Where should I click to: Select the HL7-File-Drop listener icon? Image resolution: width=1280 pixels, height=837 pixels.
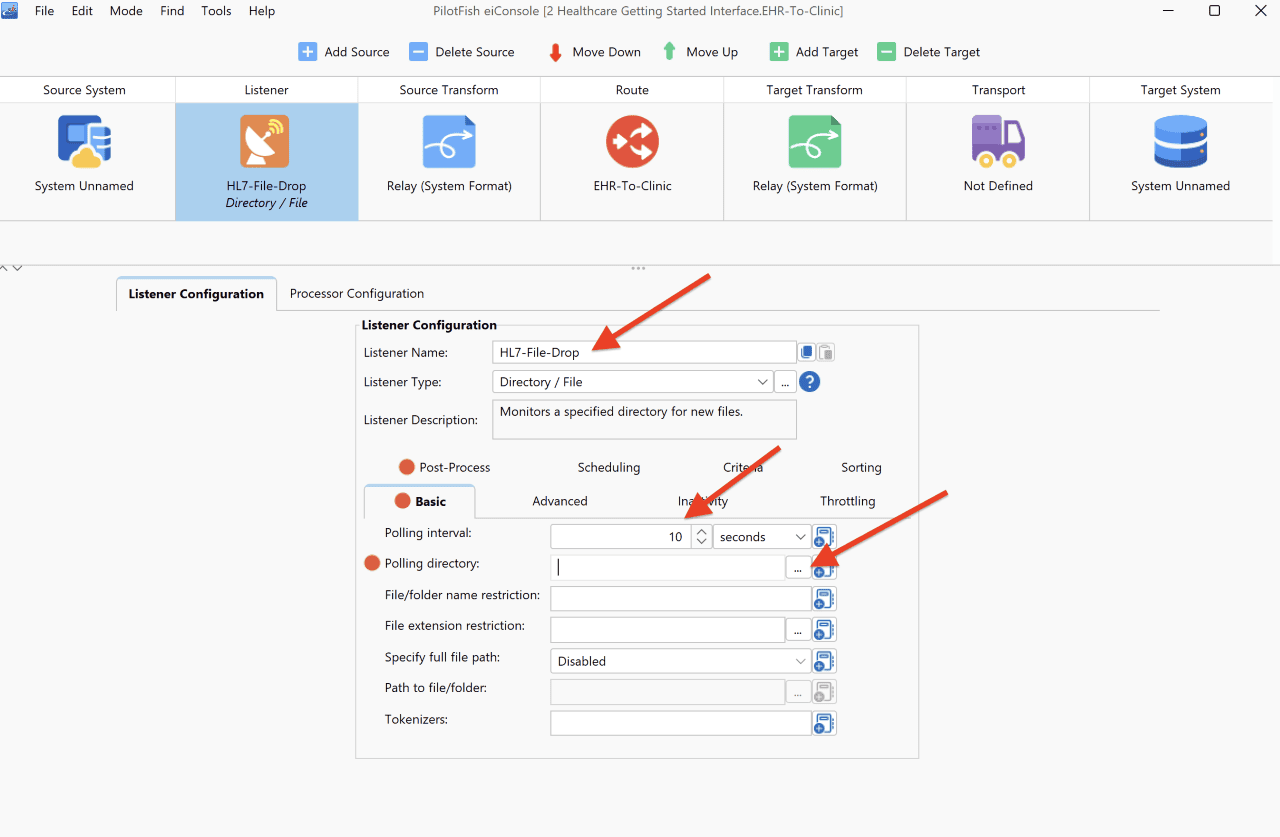tap(265, 141)
